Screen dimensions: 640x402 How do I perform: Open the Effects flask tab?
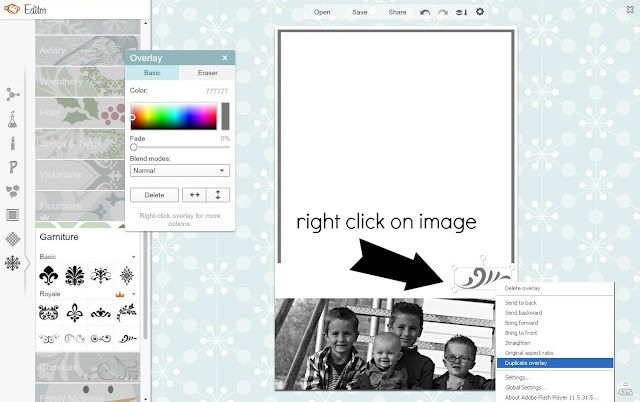pos(13,119)
